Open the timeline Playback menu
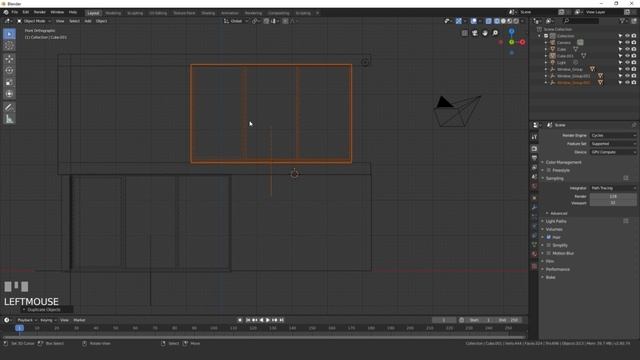This screenshot has height=360, width=640. pyautogui.click(x=27, y=320)
